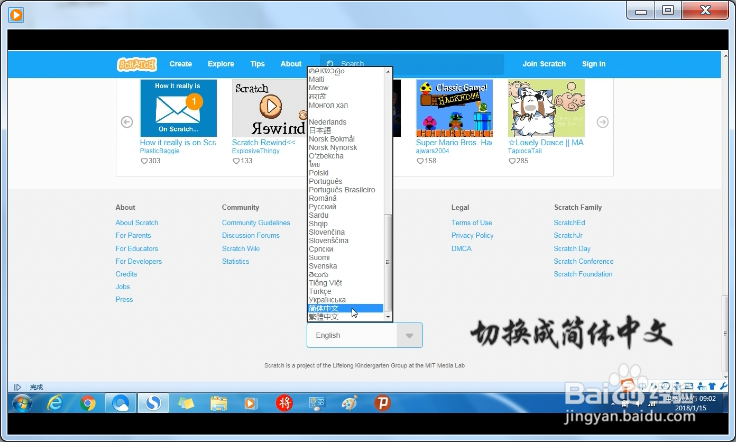Open the About Scratch footer link
The image size is (736, 442).
137,222
